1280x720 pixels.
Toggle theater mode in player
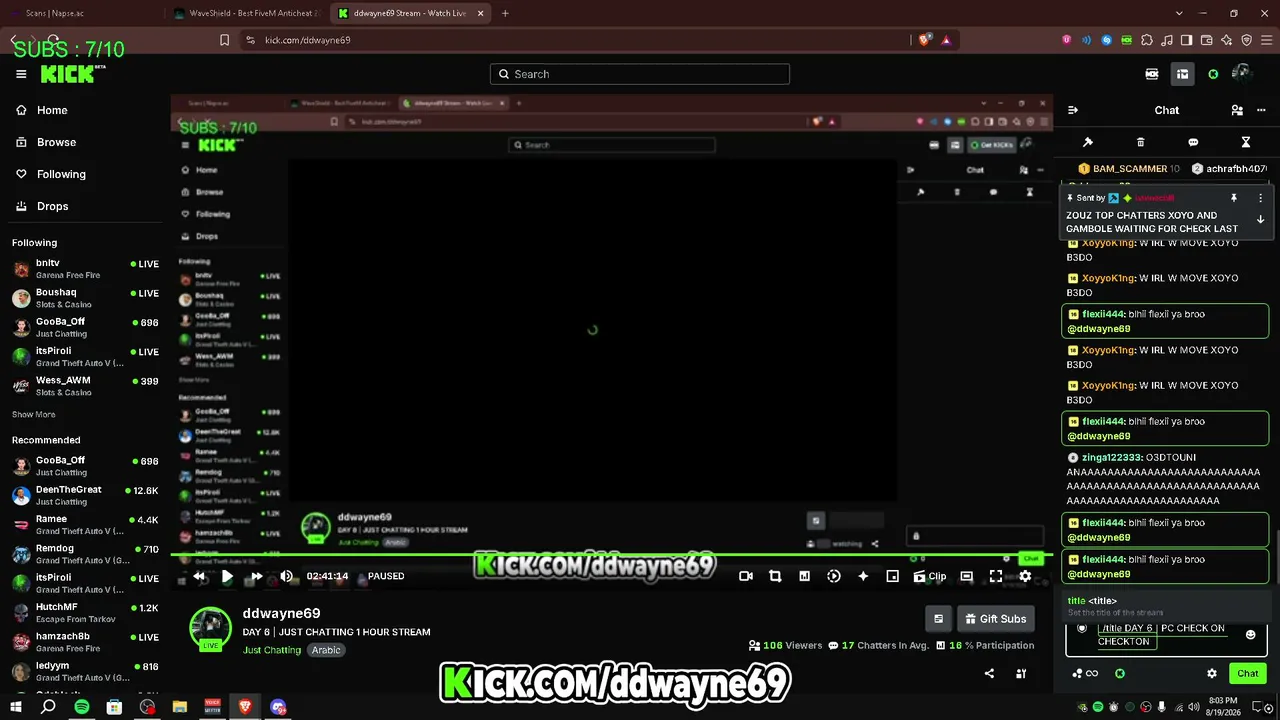coord(966,576)
